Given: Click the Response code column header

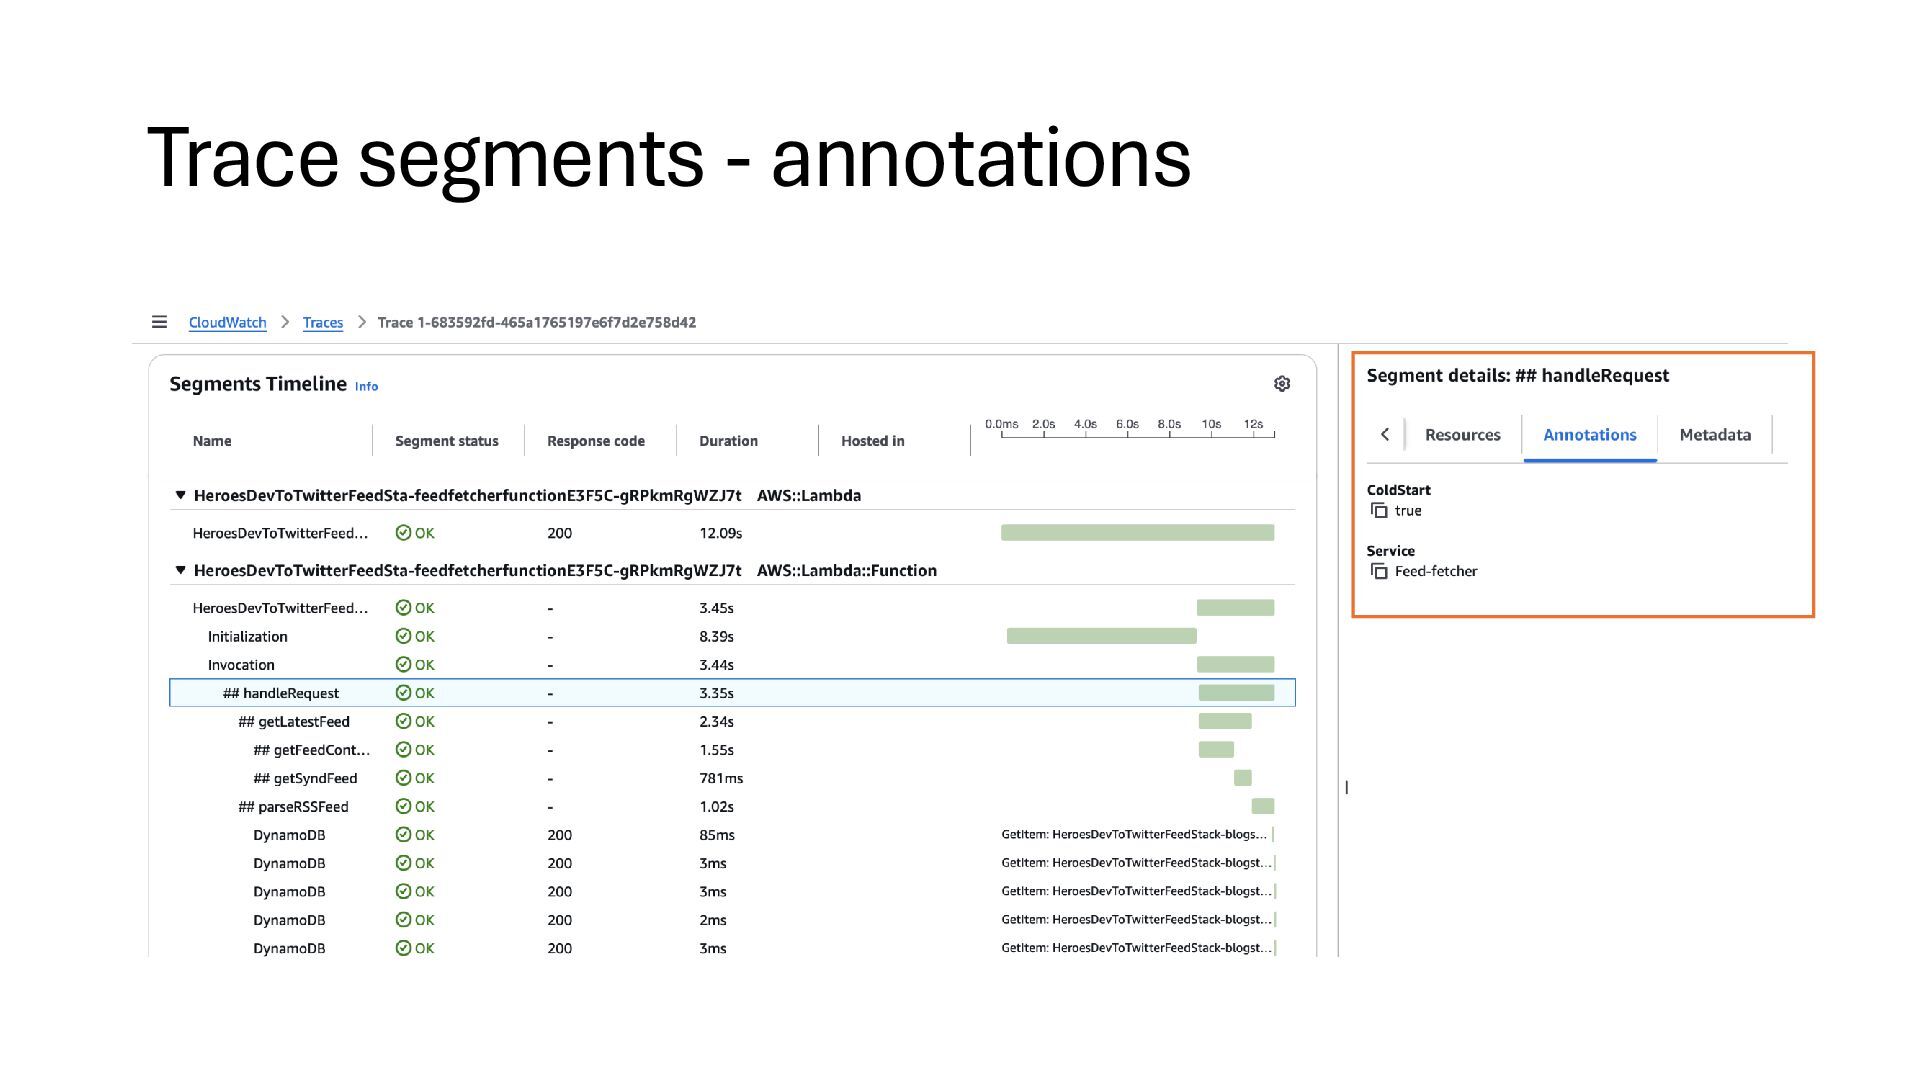Looking at the screenshot, I should click(595, 441).
